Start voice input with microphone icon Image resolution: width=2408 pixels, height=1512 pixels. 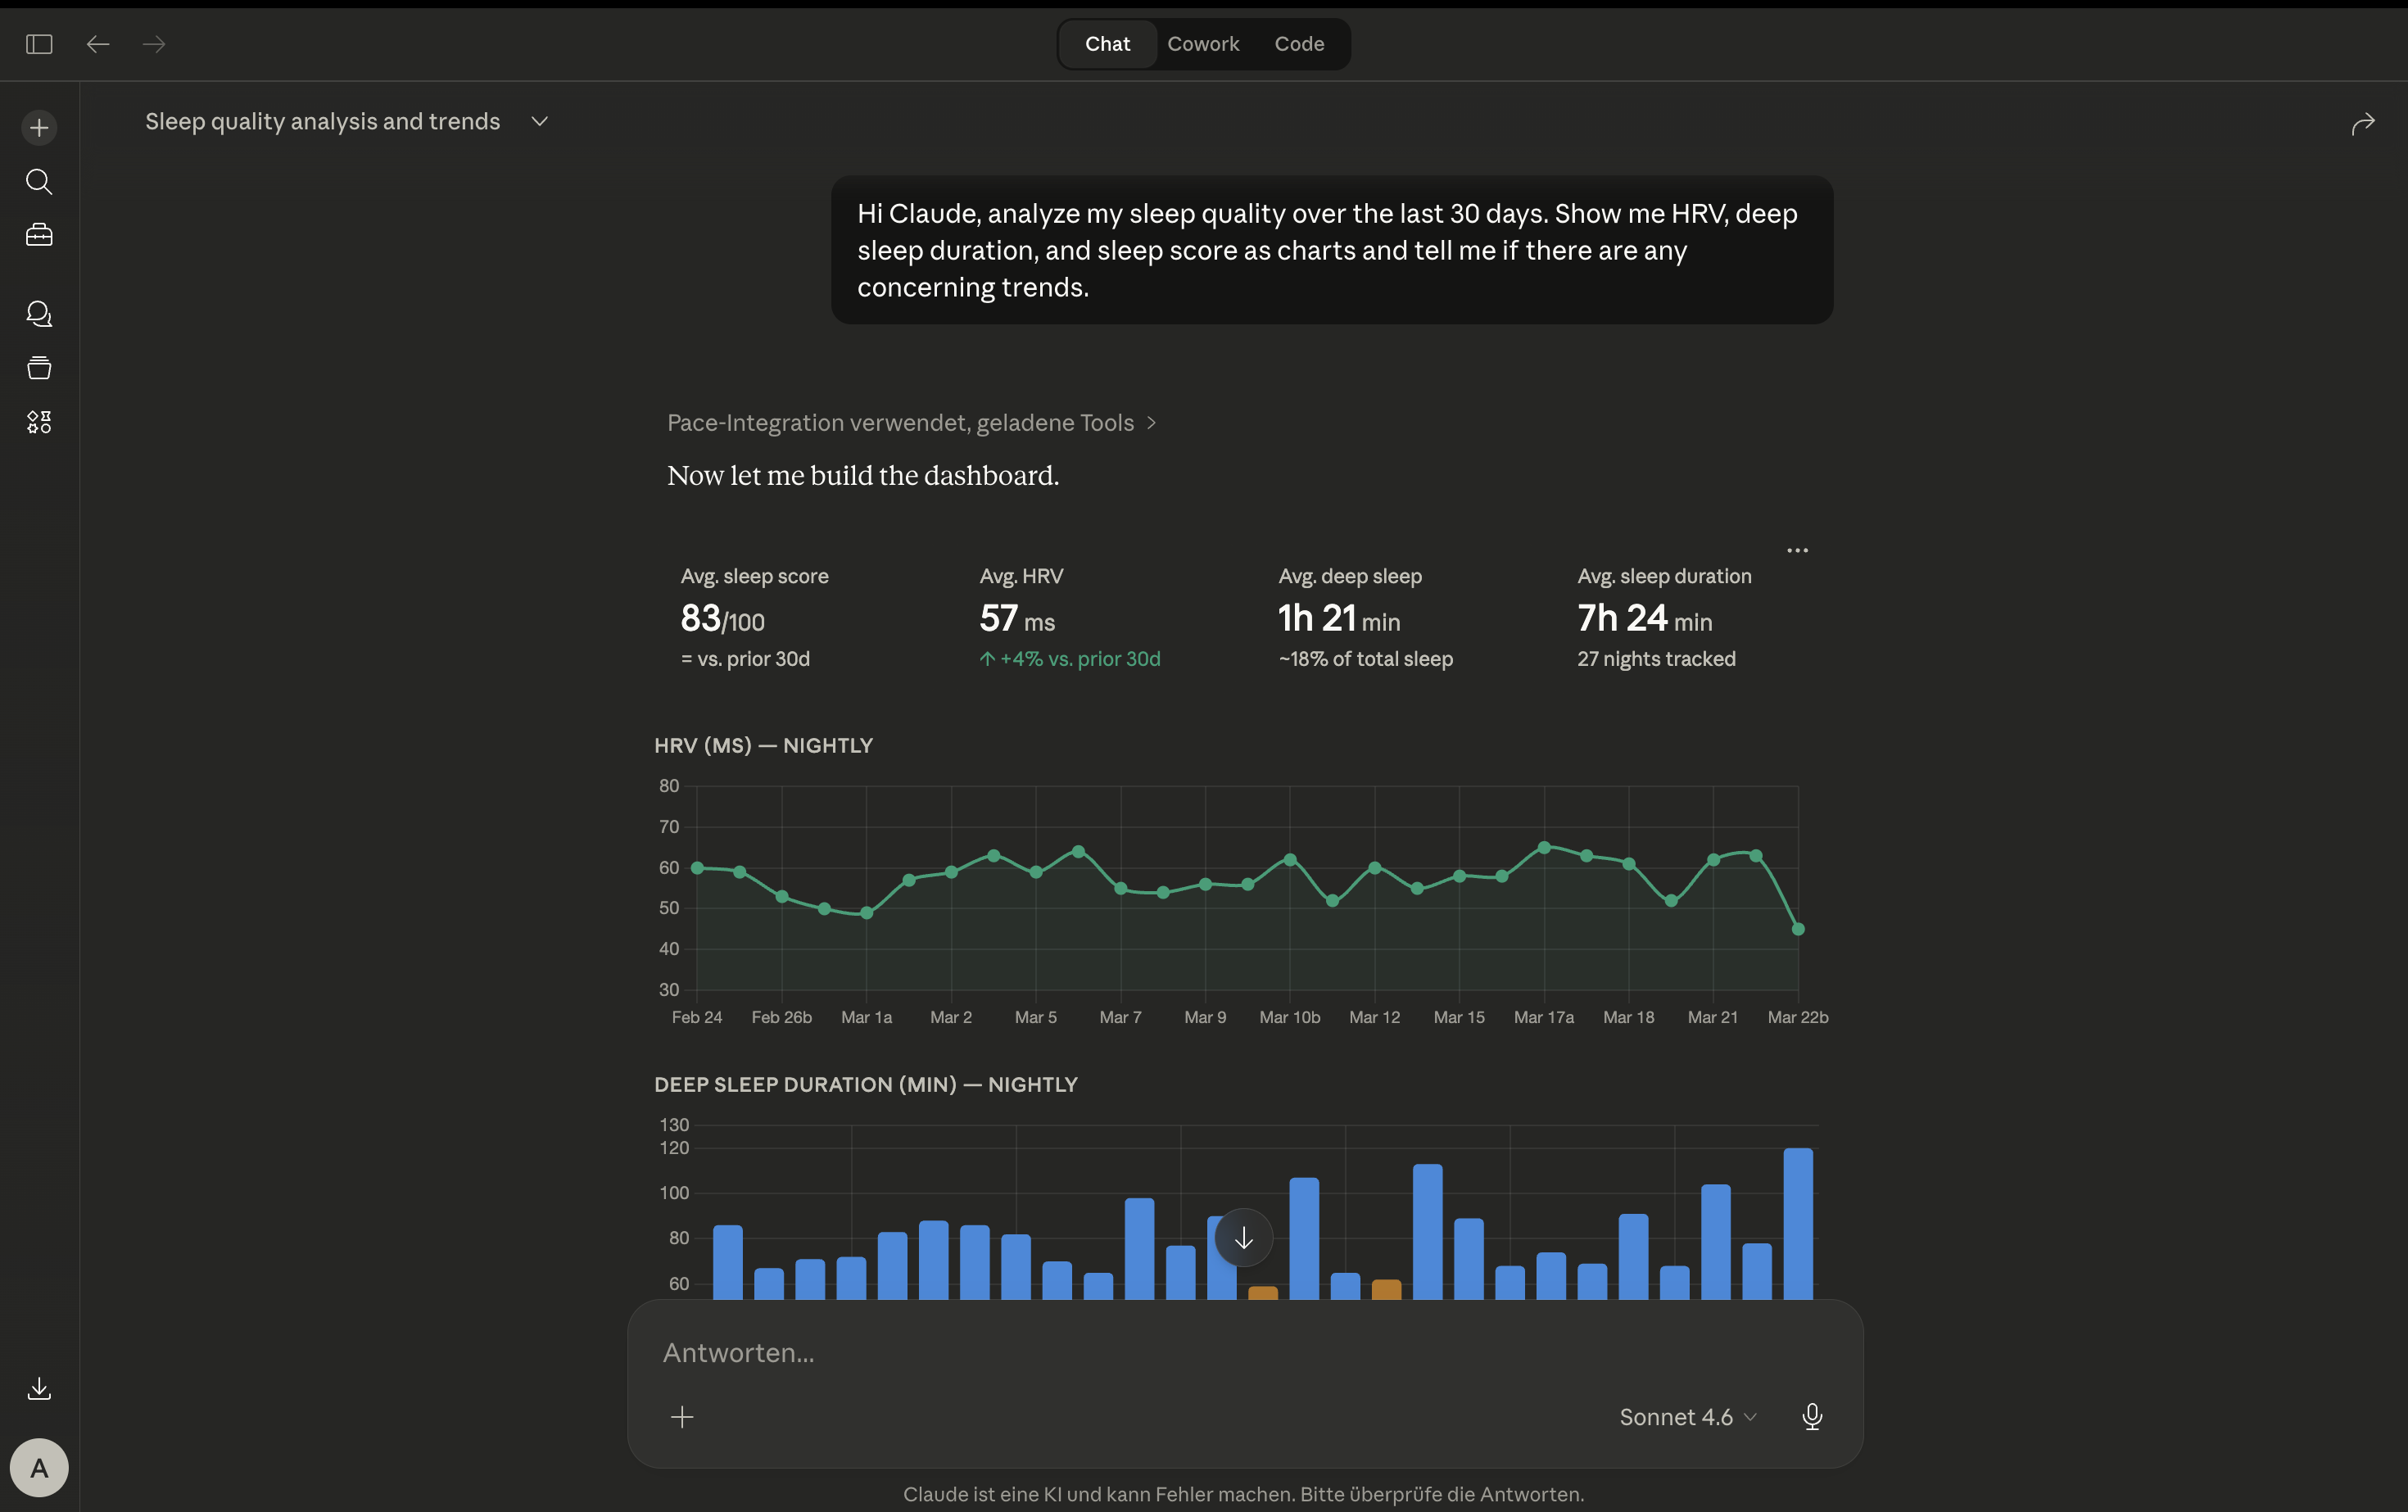1811,1416
